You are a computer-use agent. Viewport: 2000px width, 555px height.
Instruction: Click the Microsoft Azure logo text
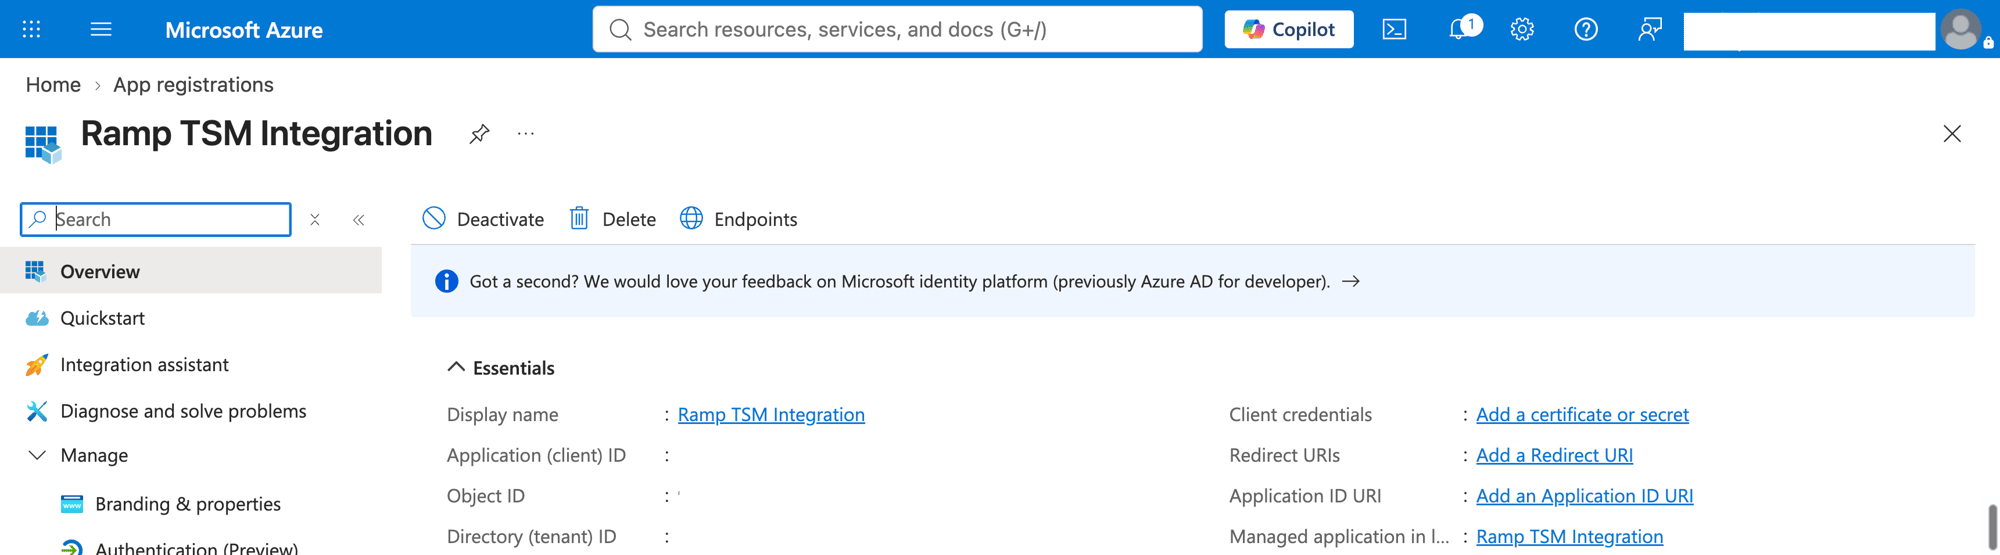244,30
